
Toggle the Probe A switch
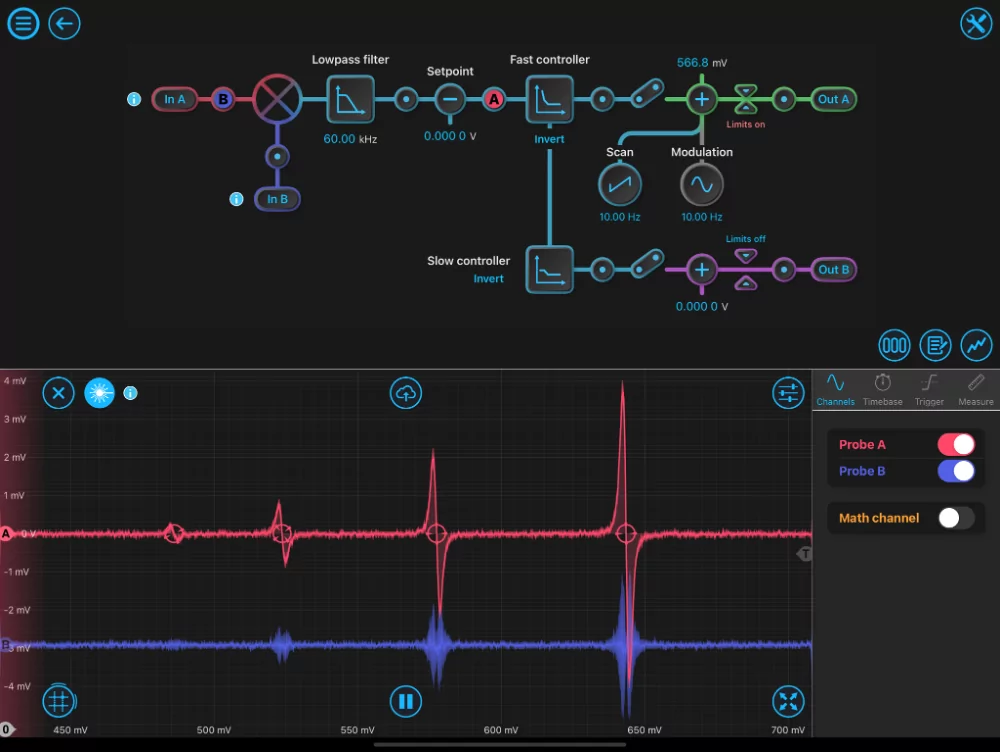tap(956, 444)
